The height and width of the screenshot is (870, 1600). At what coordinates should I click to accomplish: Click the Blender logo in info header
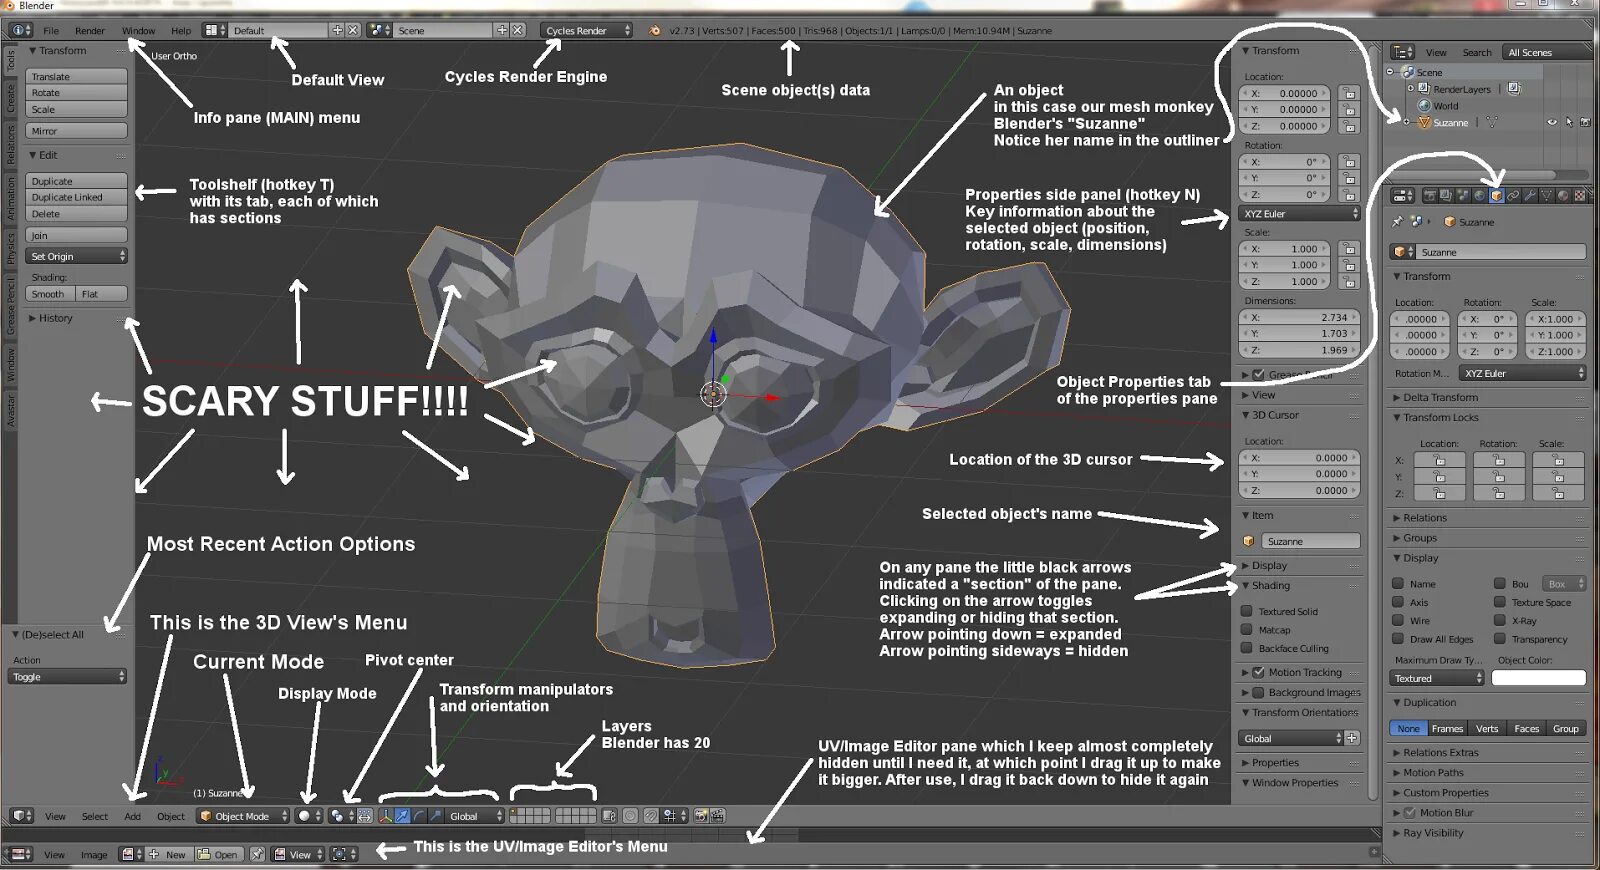tap(655, 30)
